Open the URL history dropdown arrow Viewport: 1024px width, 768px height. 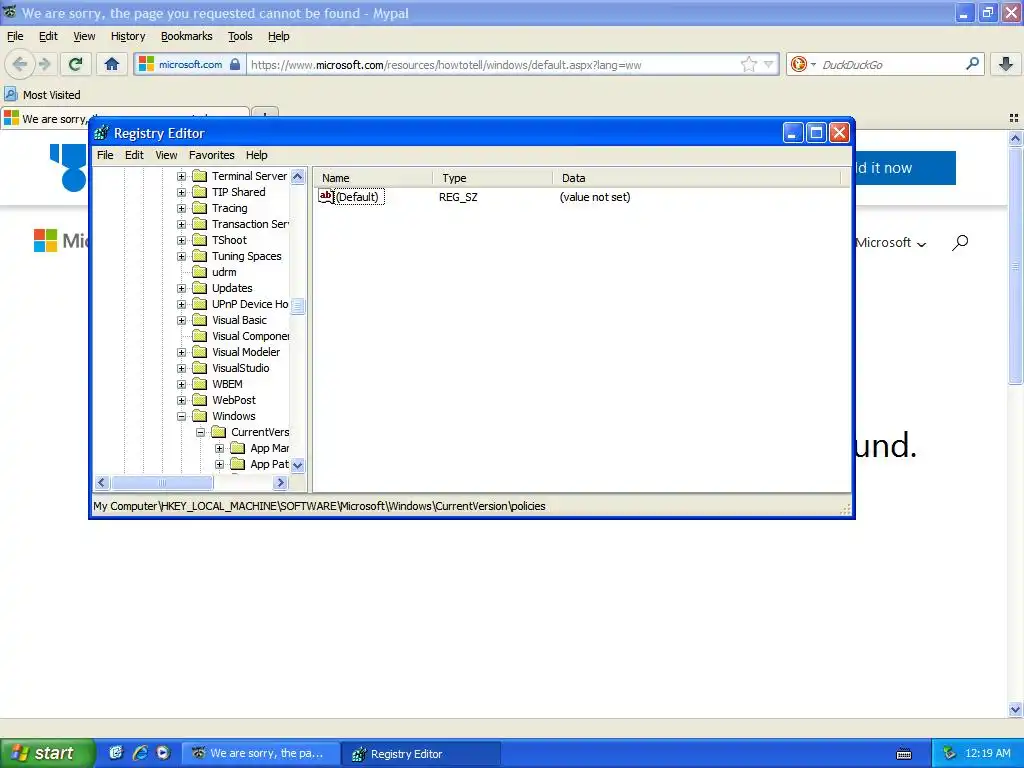[x=768, y=64]
